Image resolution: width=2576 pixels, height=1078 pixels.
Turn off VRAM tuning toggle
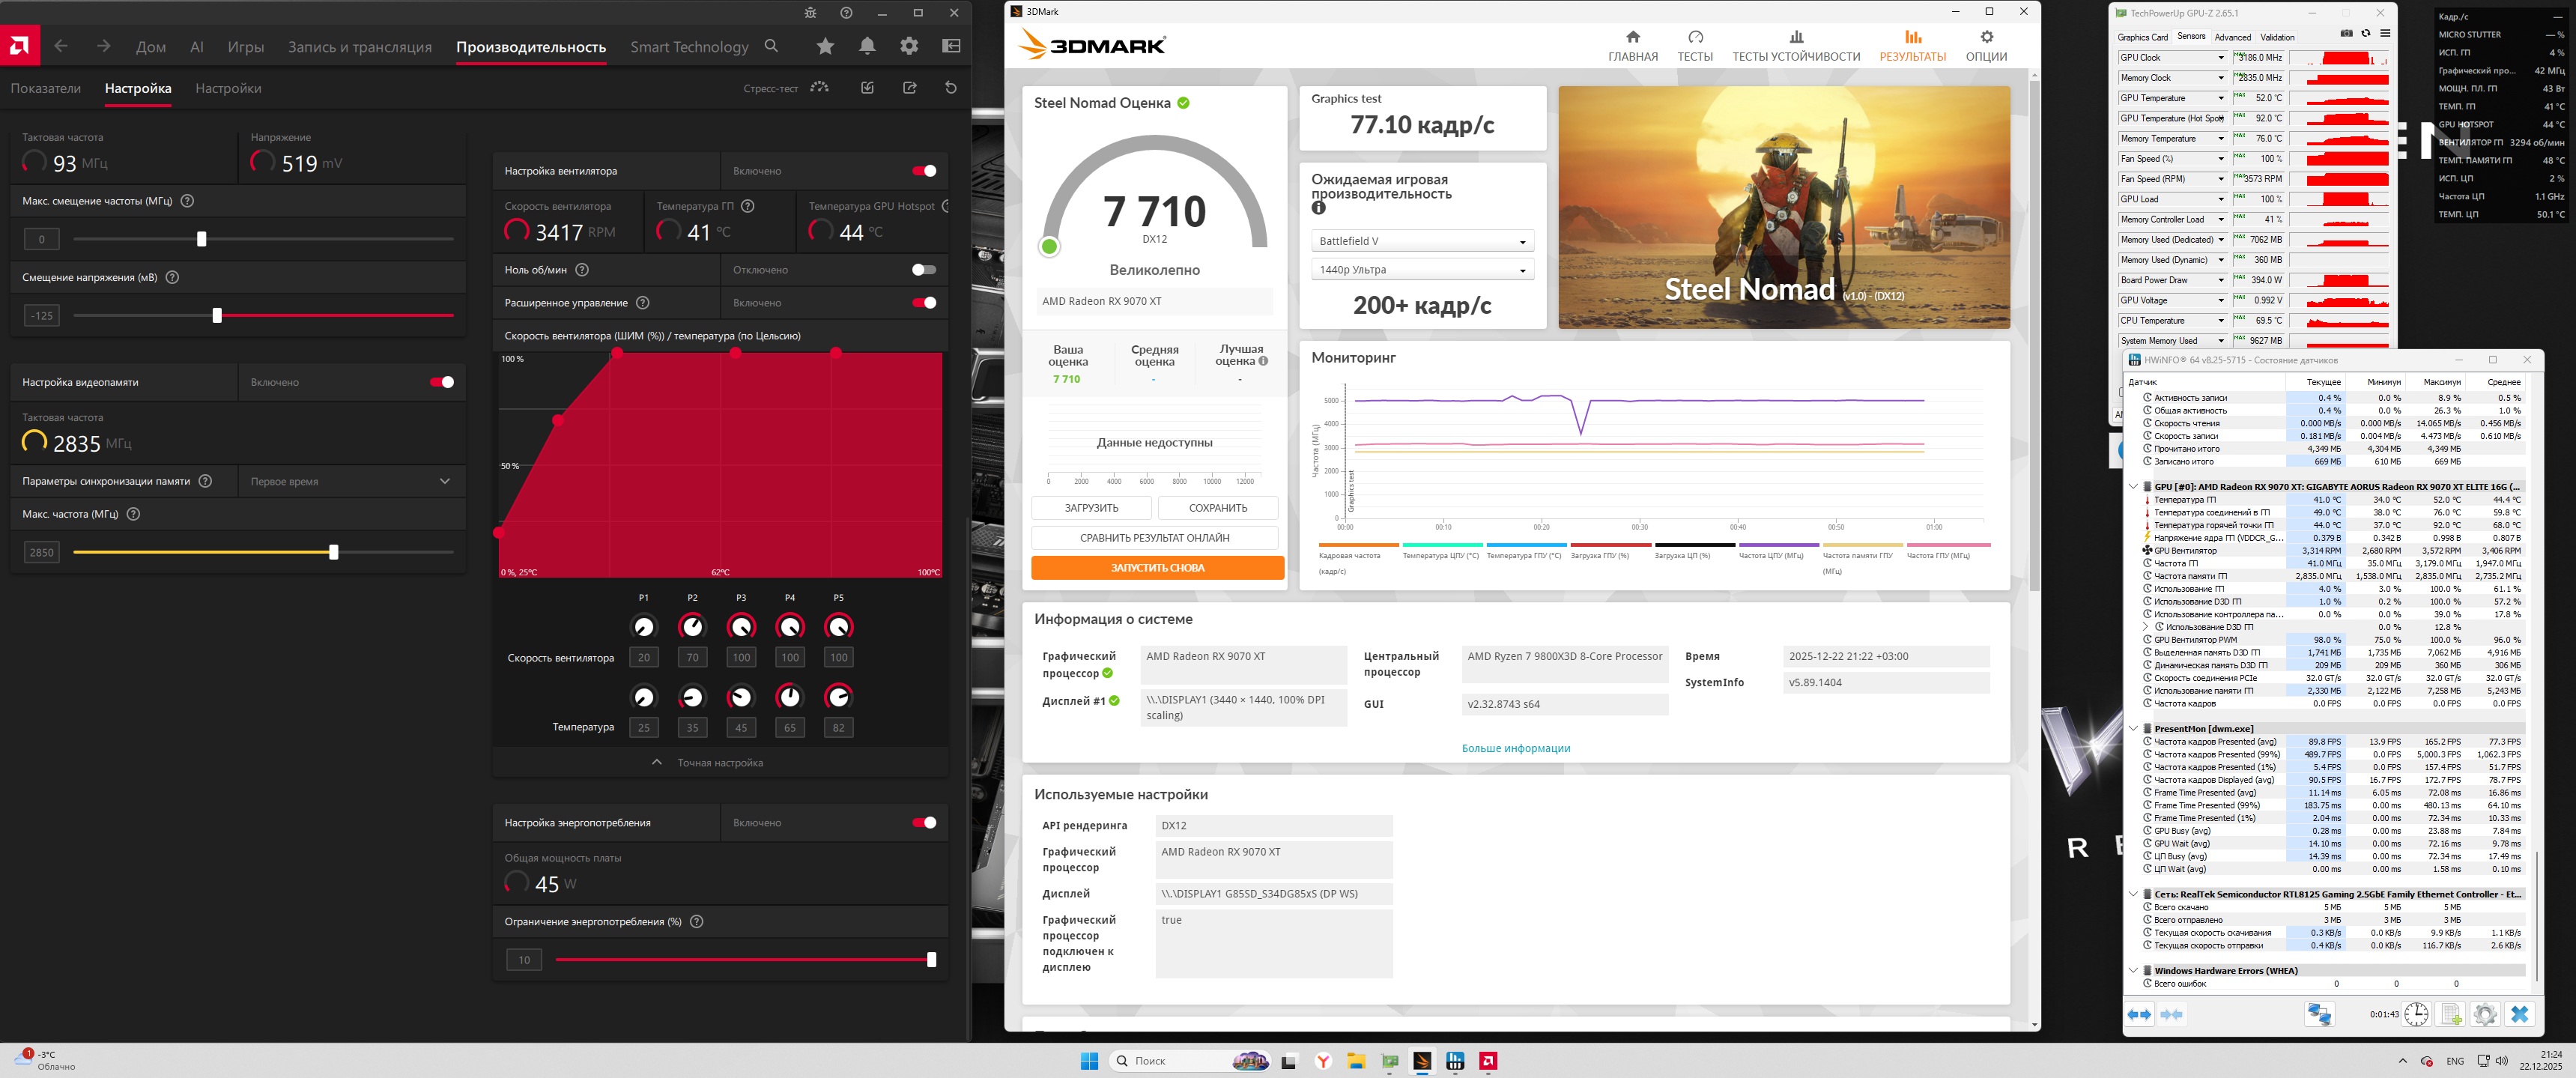click(441, 382)
